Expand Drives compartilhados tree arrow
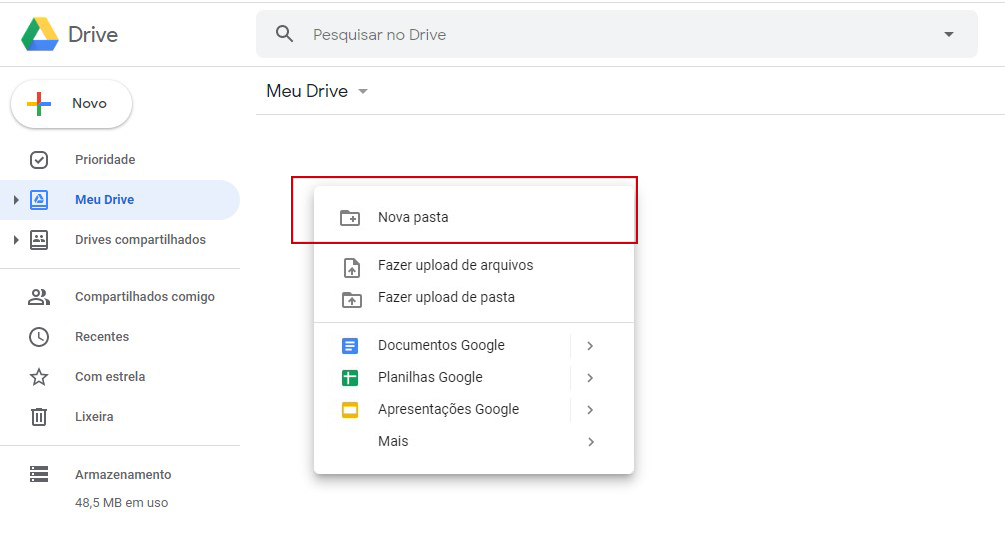This screenshot has height=547, width=1005. pyautogui.click(x=16, y=240)
